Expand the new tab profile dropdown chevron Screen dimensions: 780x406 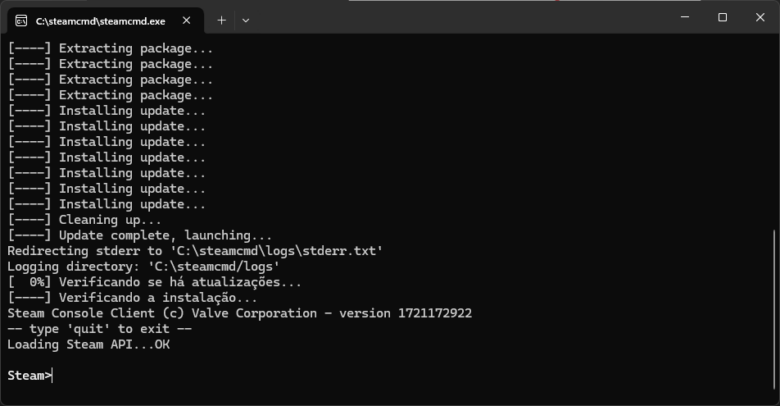tap(245, 20)
